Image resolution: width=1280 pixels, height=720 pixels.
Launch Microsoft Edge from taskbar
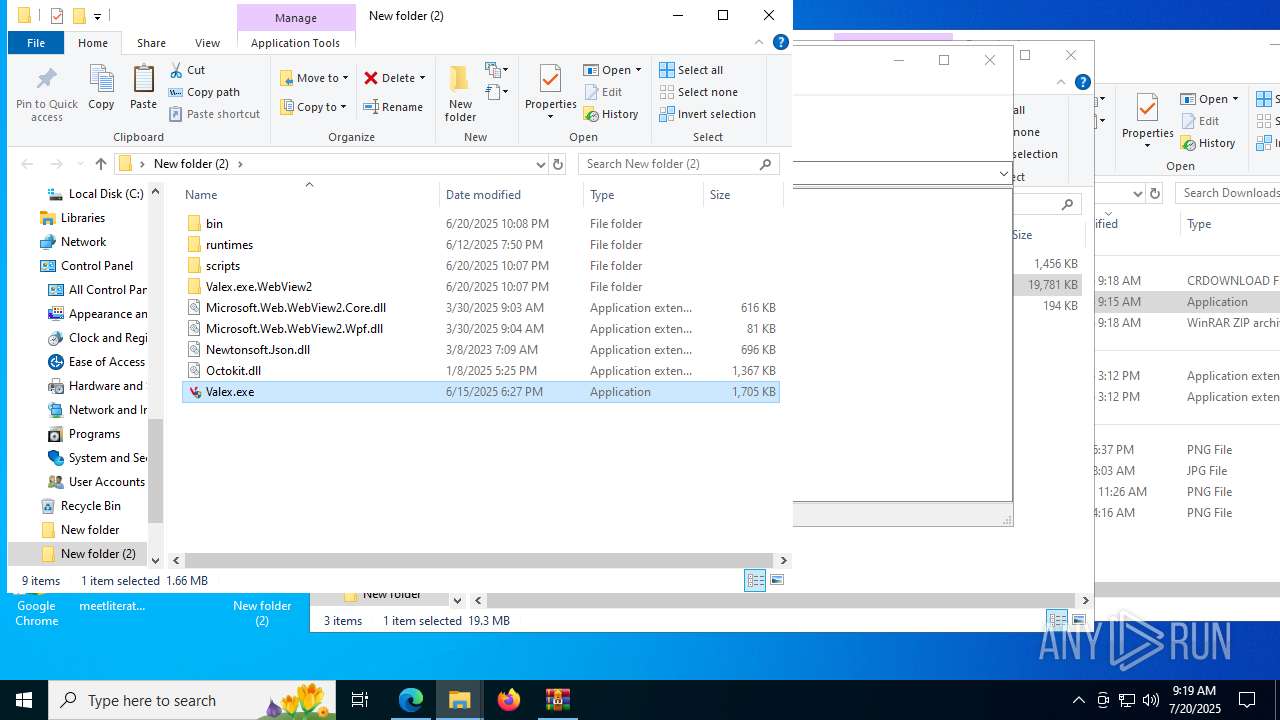(411, 700)
